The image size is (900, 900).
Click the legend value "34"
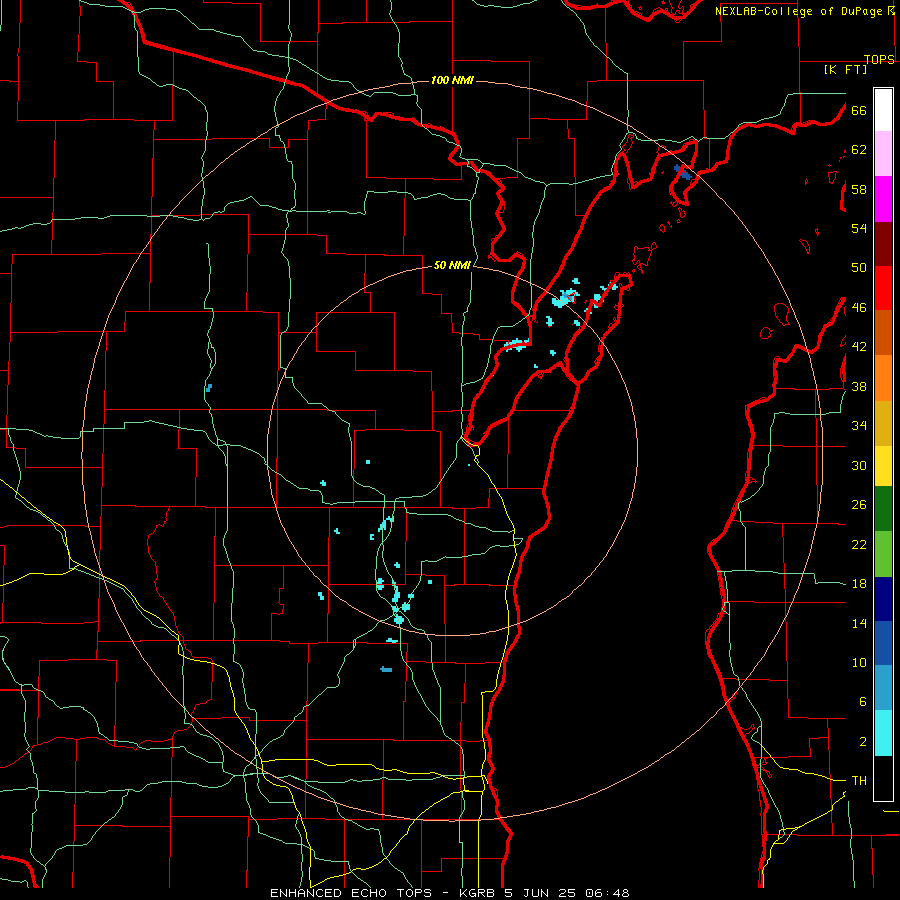(x=859, y=426)
